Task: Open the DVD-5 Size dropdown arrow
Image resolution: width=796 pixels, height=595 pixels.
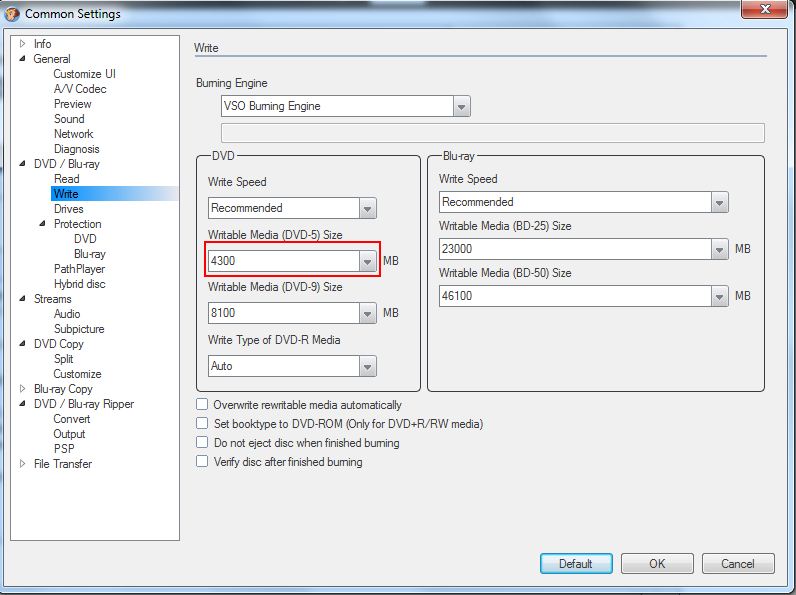Action: click(368, 261)
